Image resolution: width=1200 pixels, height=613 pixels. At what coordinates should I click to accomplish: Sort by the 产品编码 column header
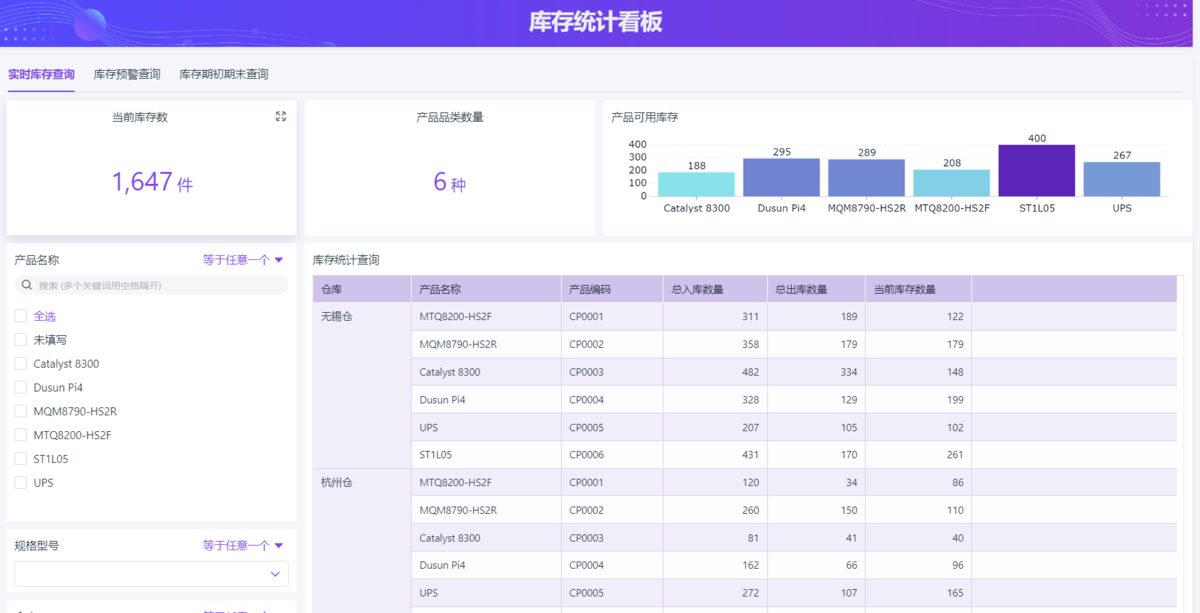(612, 289)
